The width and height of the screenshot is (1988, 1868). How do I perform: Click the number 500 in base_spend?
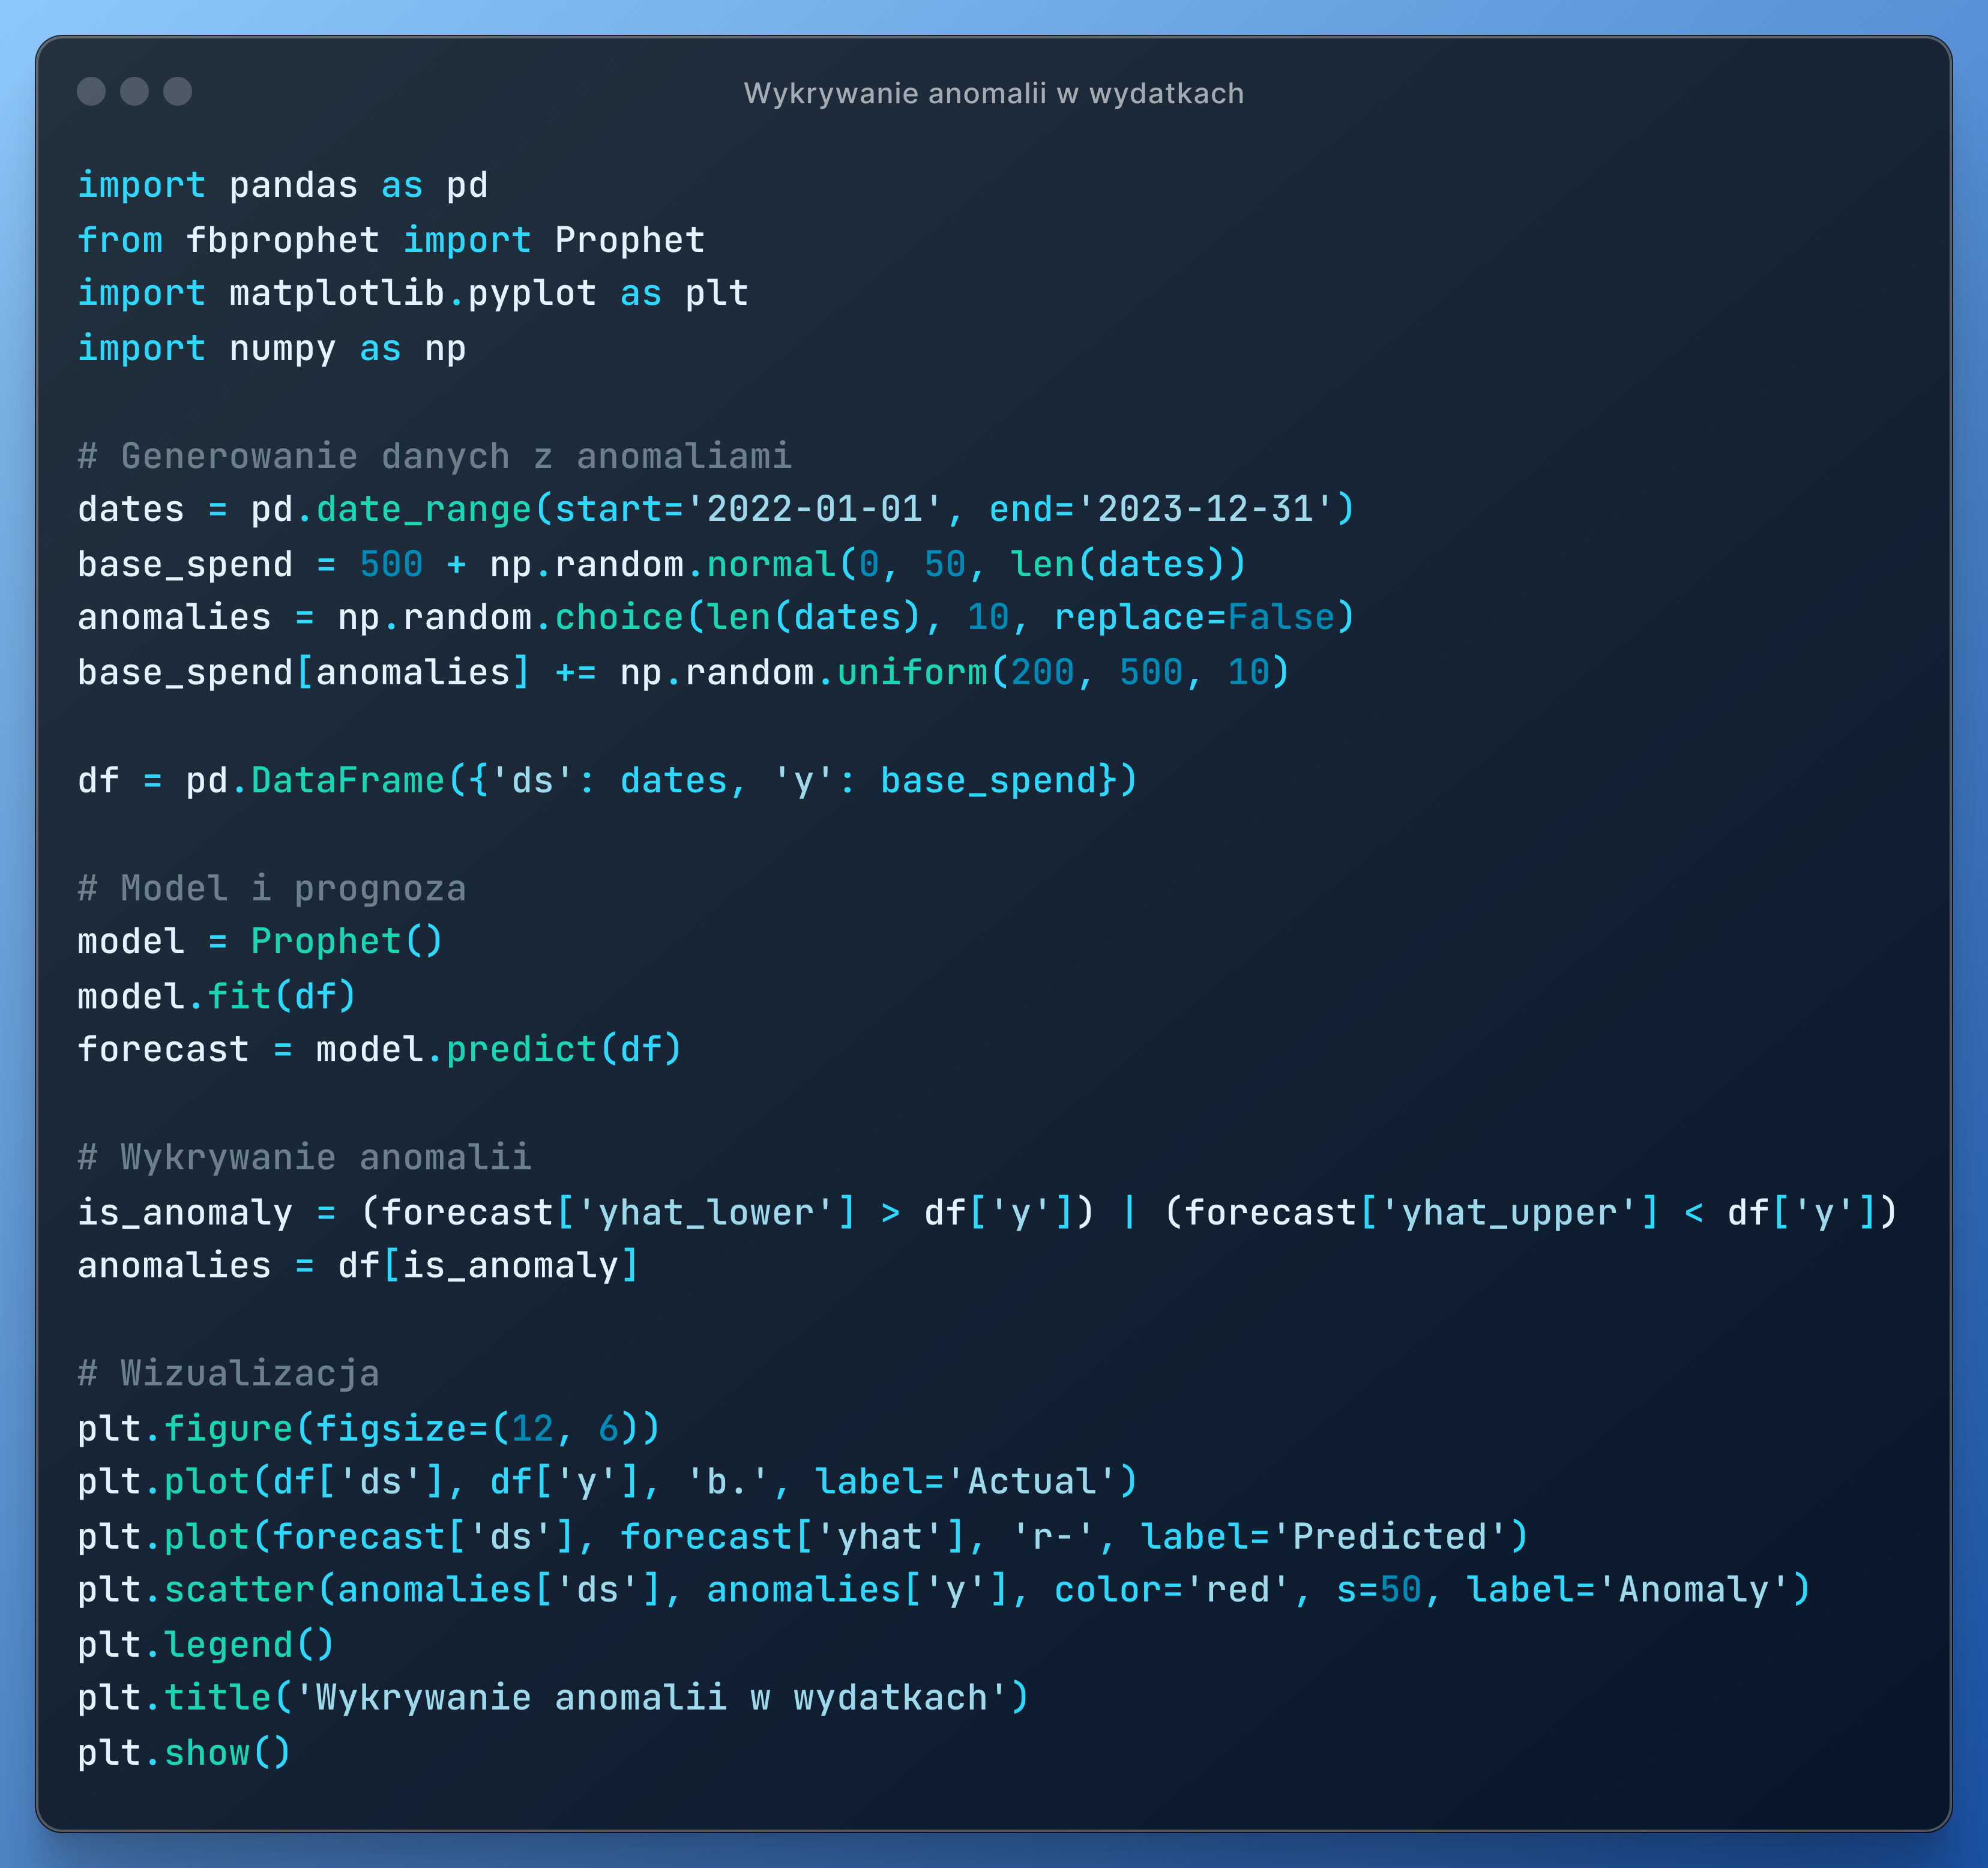tap(391, 564)
